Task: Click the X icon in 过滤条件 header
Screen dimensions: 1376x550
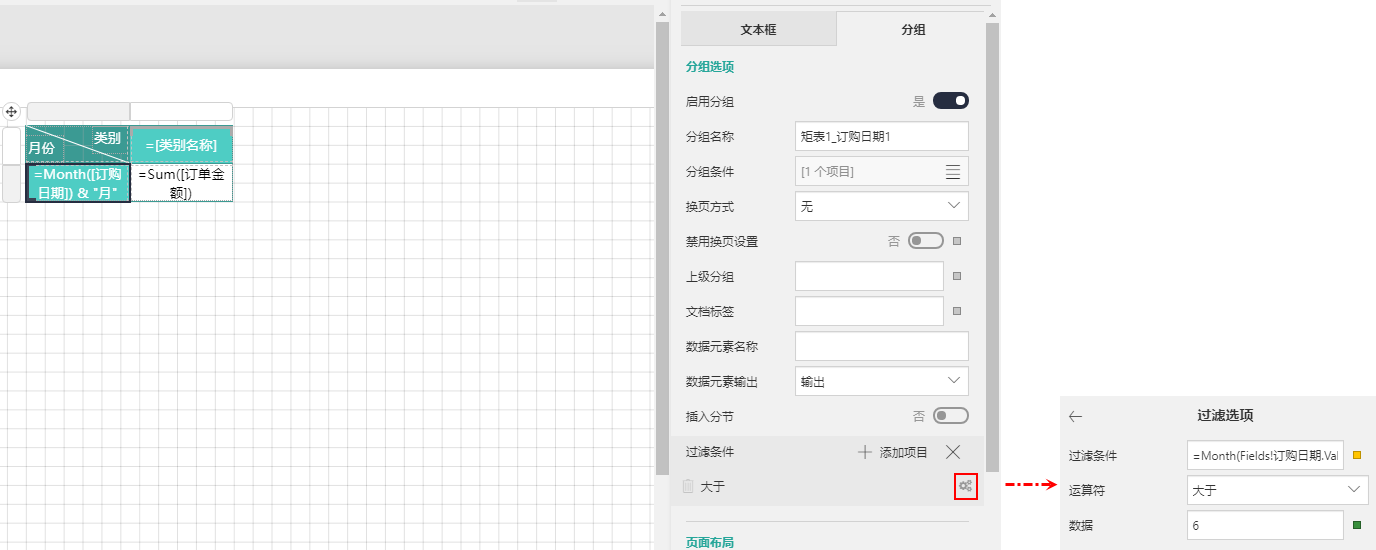Action: [x=952, y=452]
